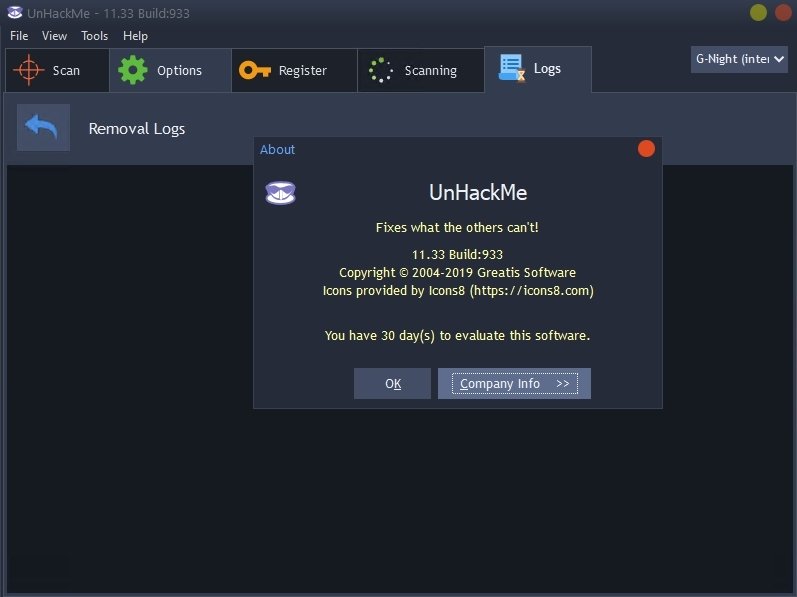Click the 'Removal Logs' heading
797x597 pixels.
(137, 129)
